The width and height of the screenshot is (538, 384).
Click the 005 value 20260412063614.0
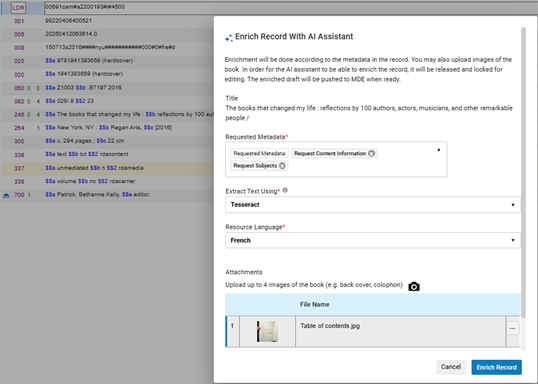coord(71,34)
